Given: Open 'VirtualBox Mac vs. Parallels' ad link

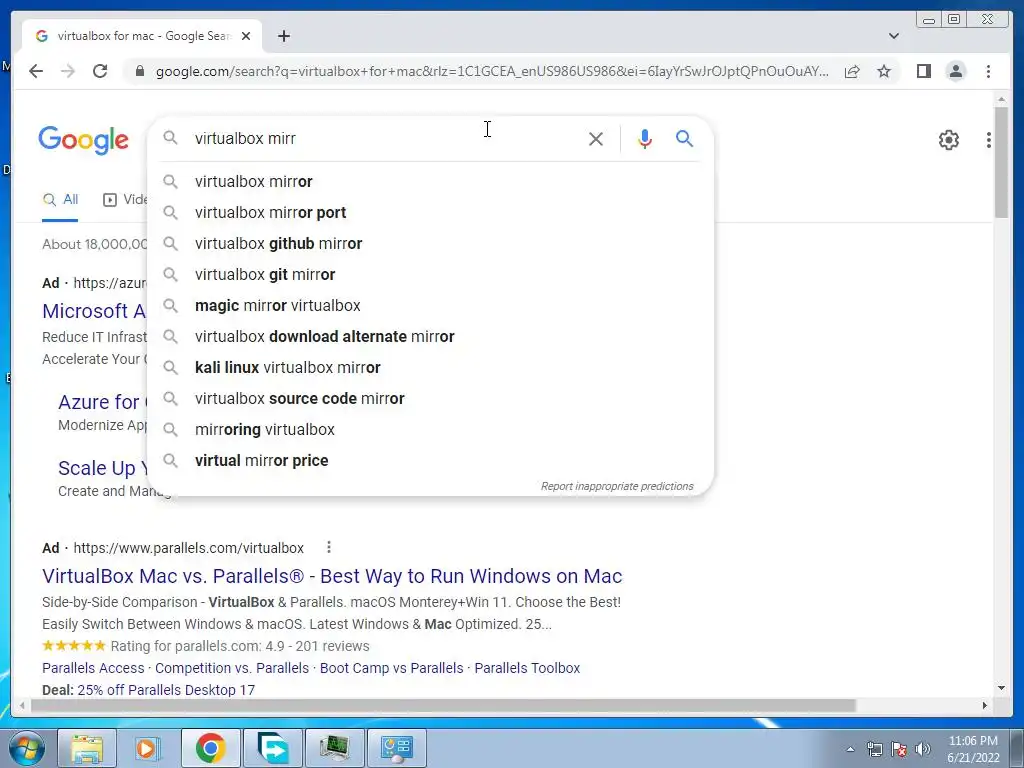Looking at the screenshot, I should [x=332, y=576].
